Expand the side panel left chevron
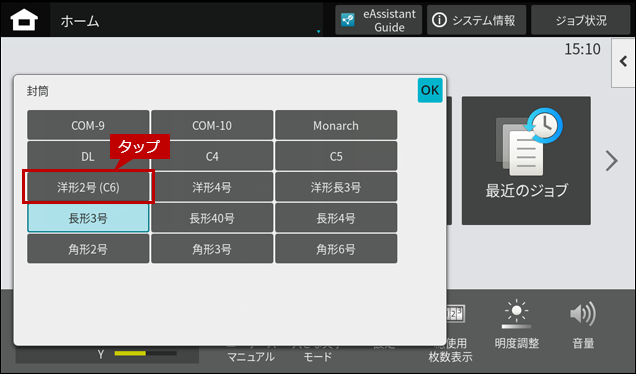 623,62
